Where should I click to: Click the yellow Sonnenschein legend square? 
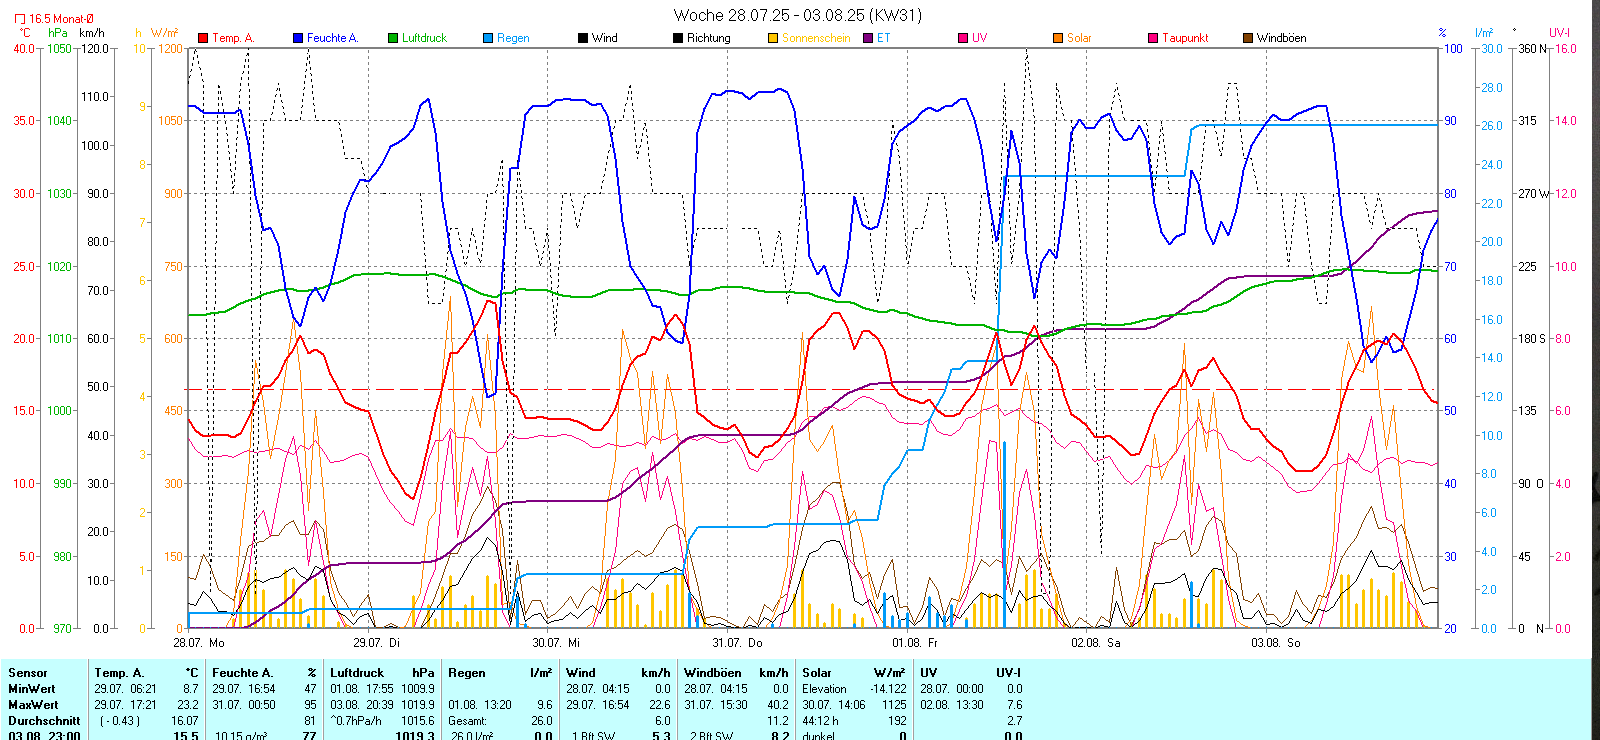[x=773, y=38]
